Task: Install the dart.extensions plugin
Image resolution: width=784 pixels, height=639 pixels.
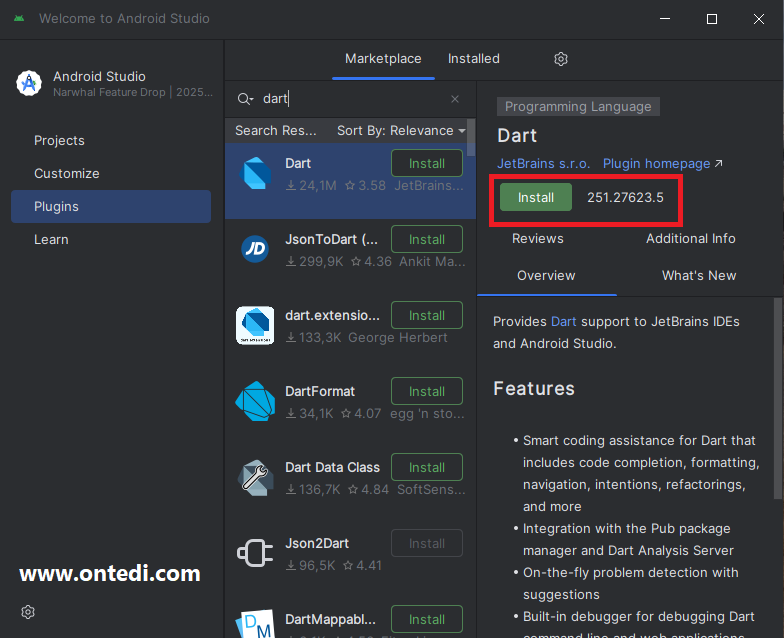Action: (x=426, y=316)
